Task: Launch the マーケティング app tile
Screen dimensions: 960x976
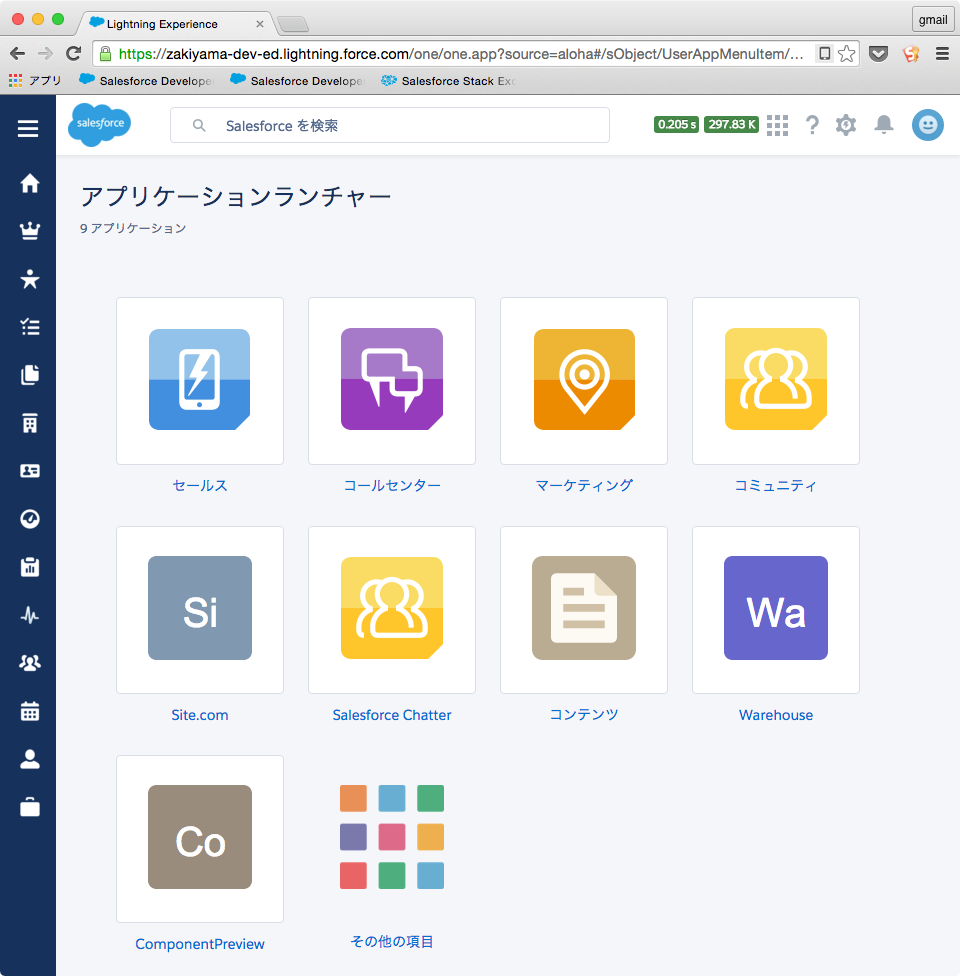Action: coord(584,380)
